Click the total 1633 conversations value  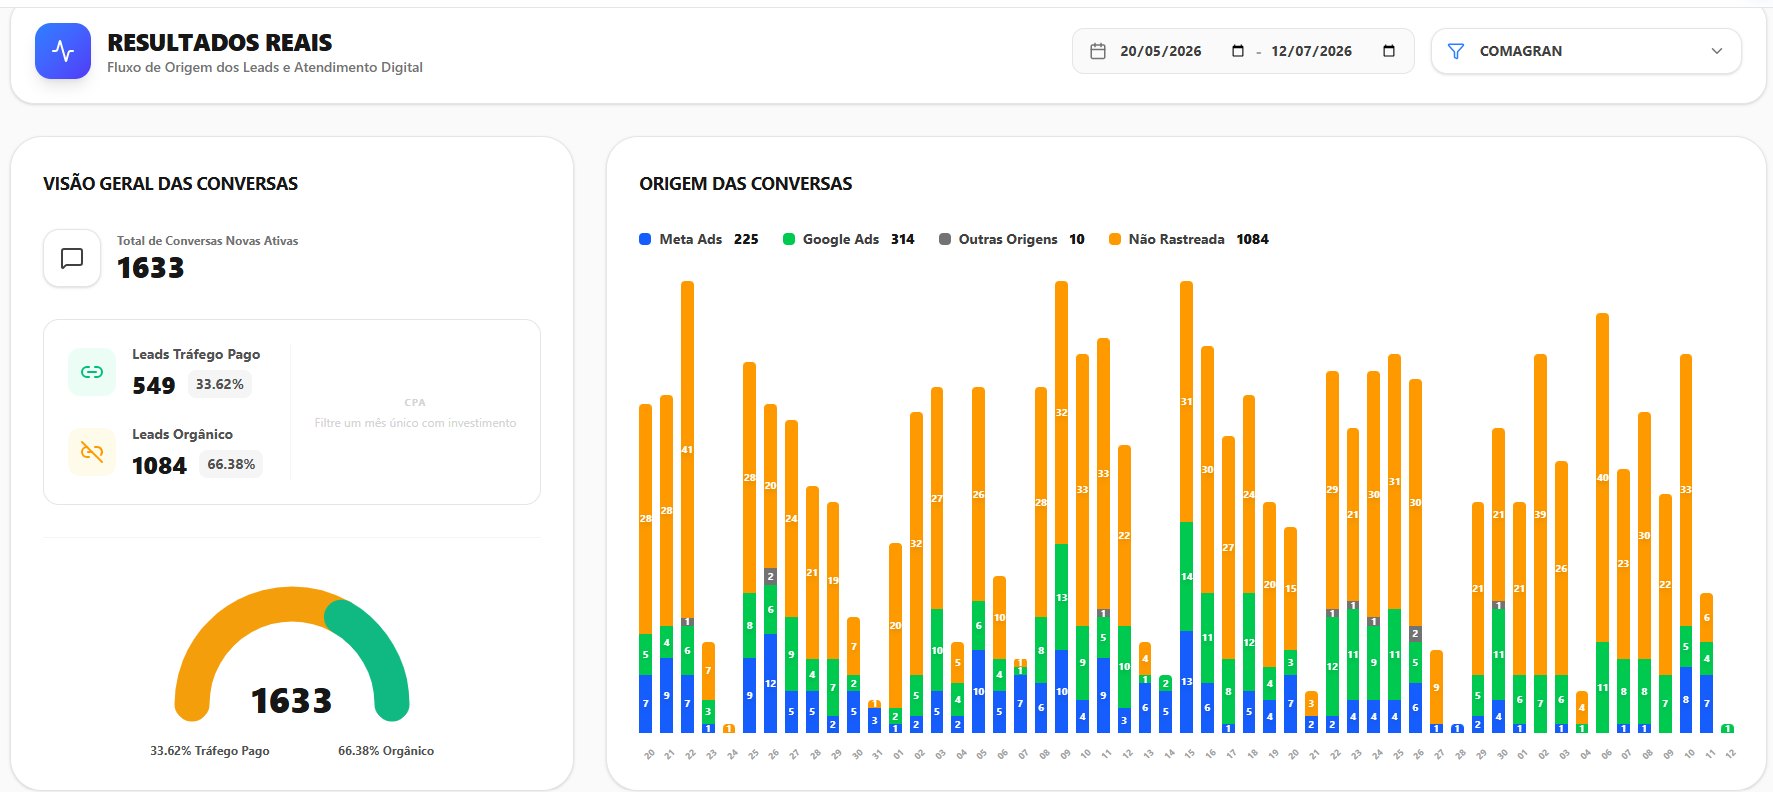(151, 268)
